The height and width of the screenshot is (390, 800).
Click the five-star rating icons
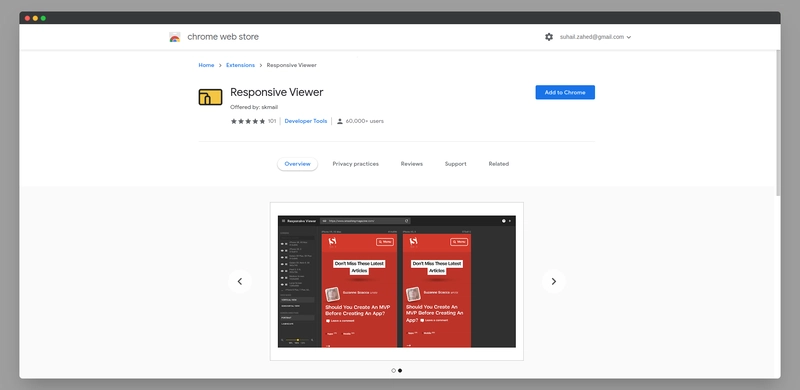pos(248,121)
